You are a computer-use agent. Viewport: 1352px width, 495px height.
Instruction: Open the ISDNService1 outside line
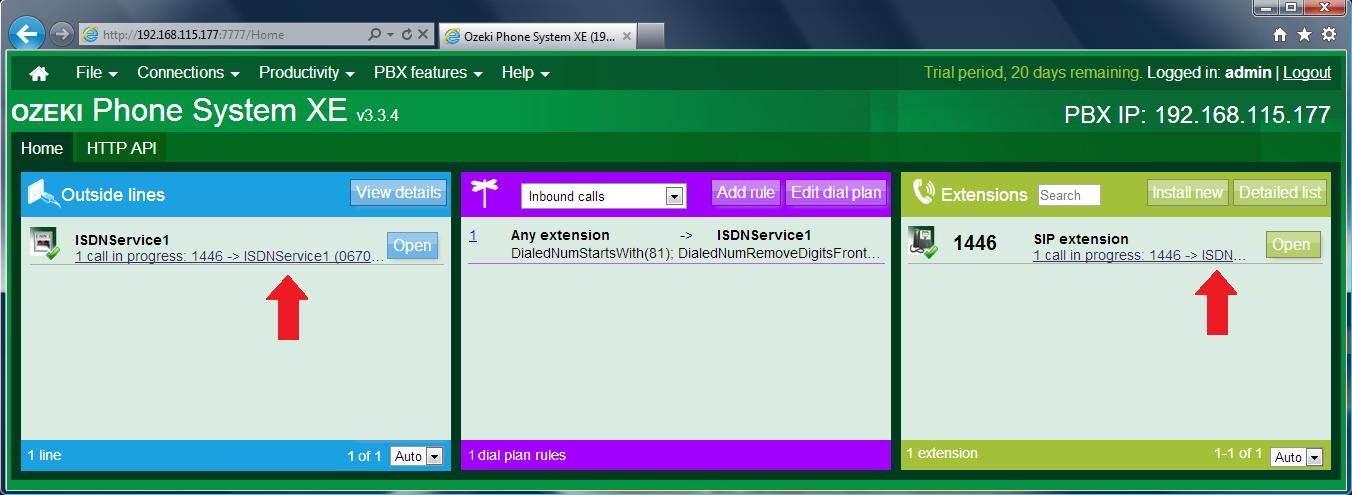point(412,246)
